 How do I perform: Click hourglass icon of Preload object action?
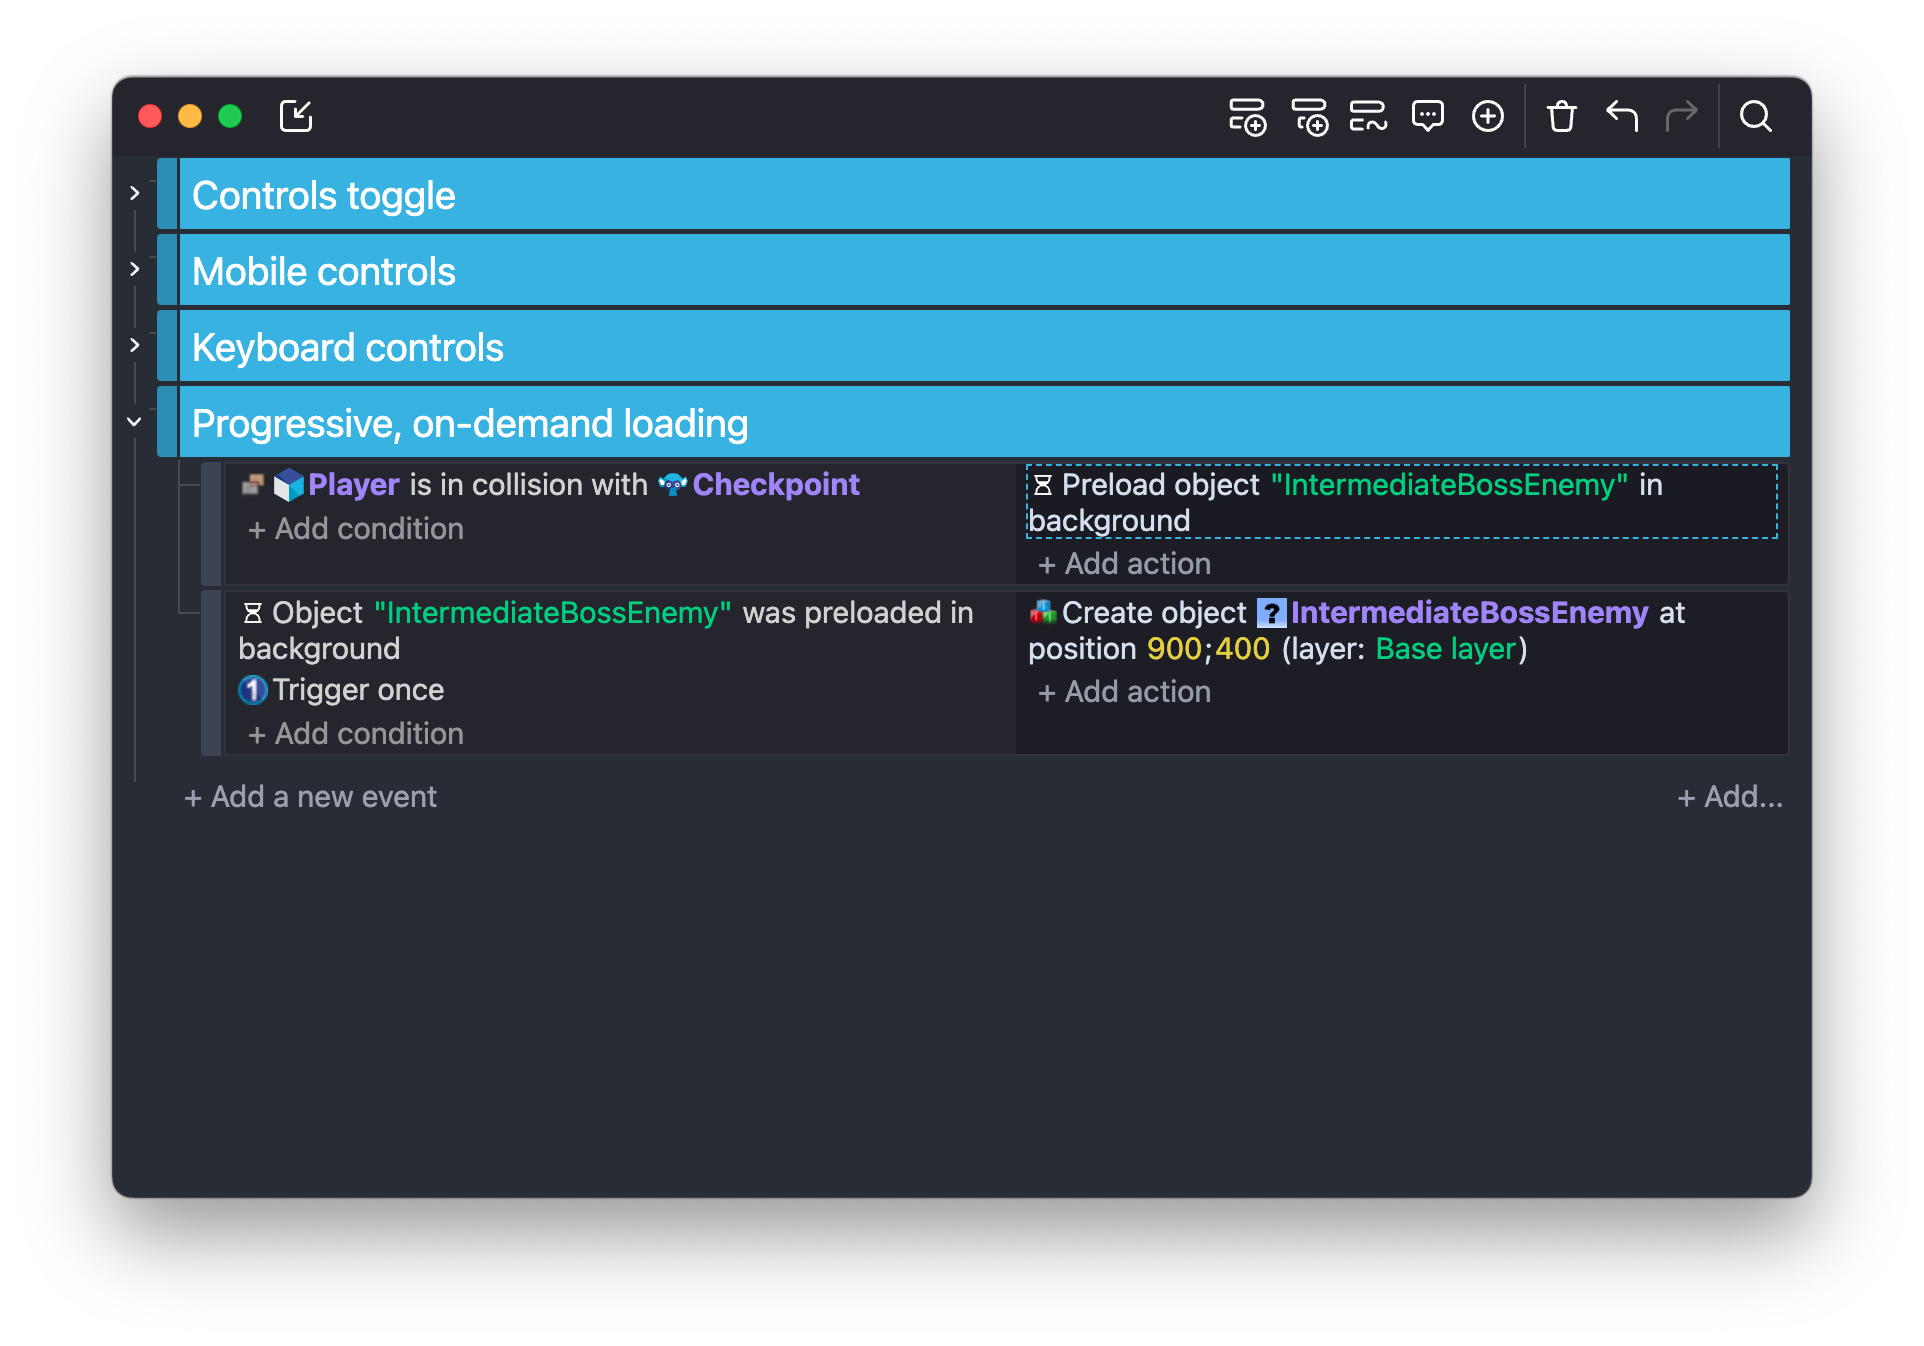click(1043, 485)
